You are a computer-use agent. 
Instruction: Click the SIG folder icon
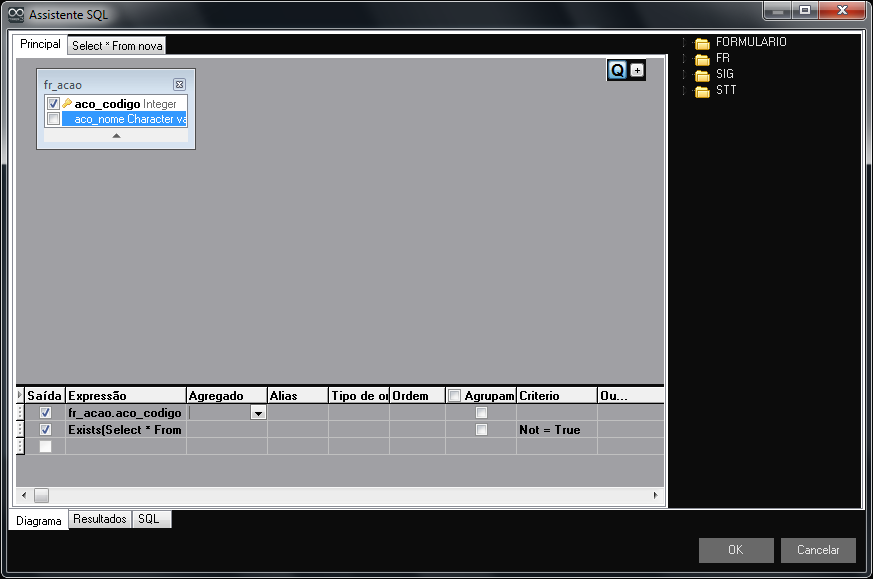[702, 75]
